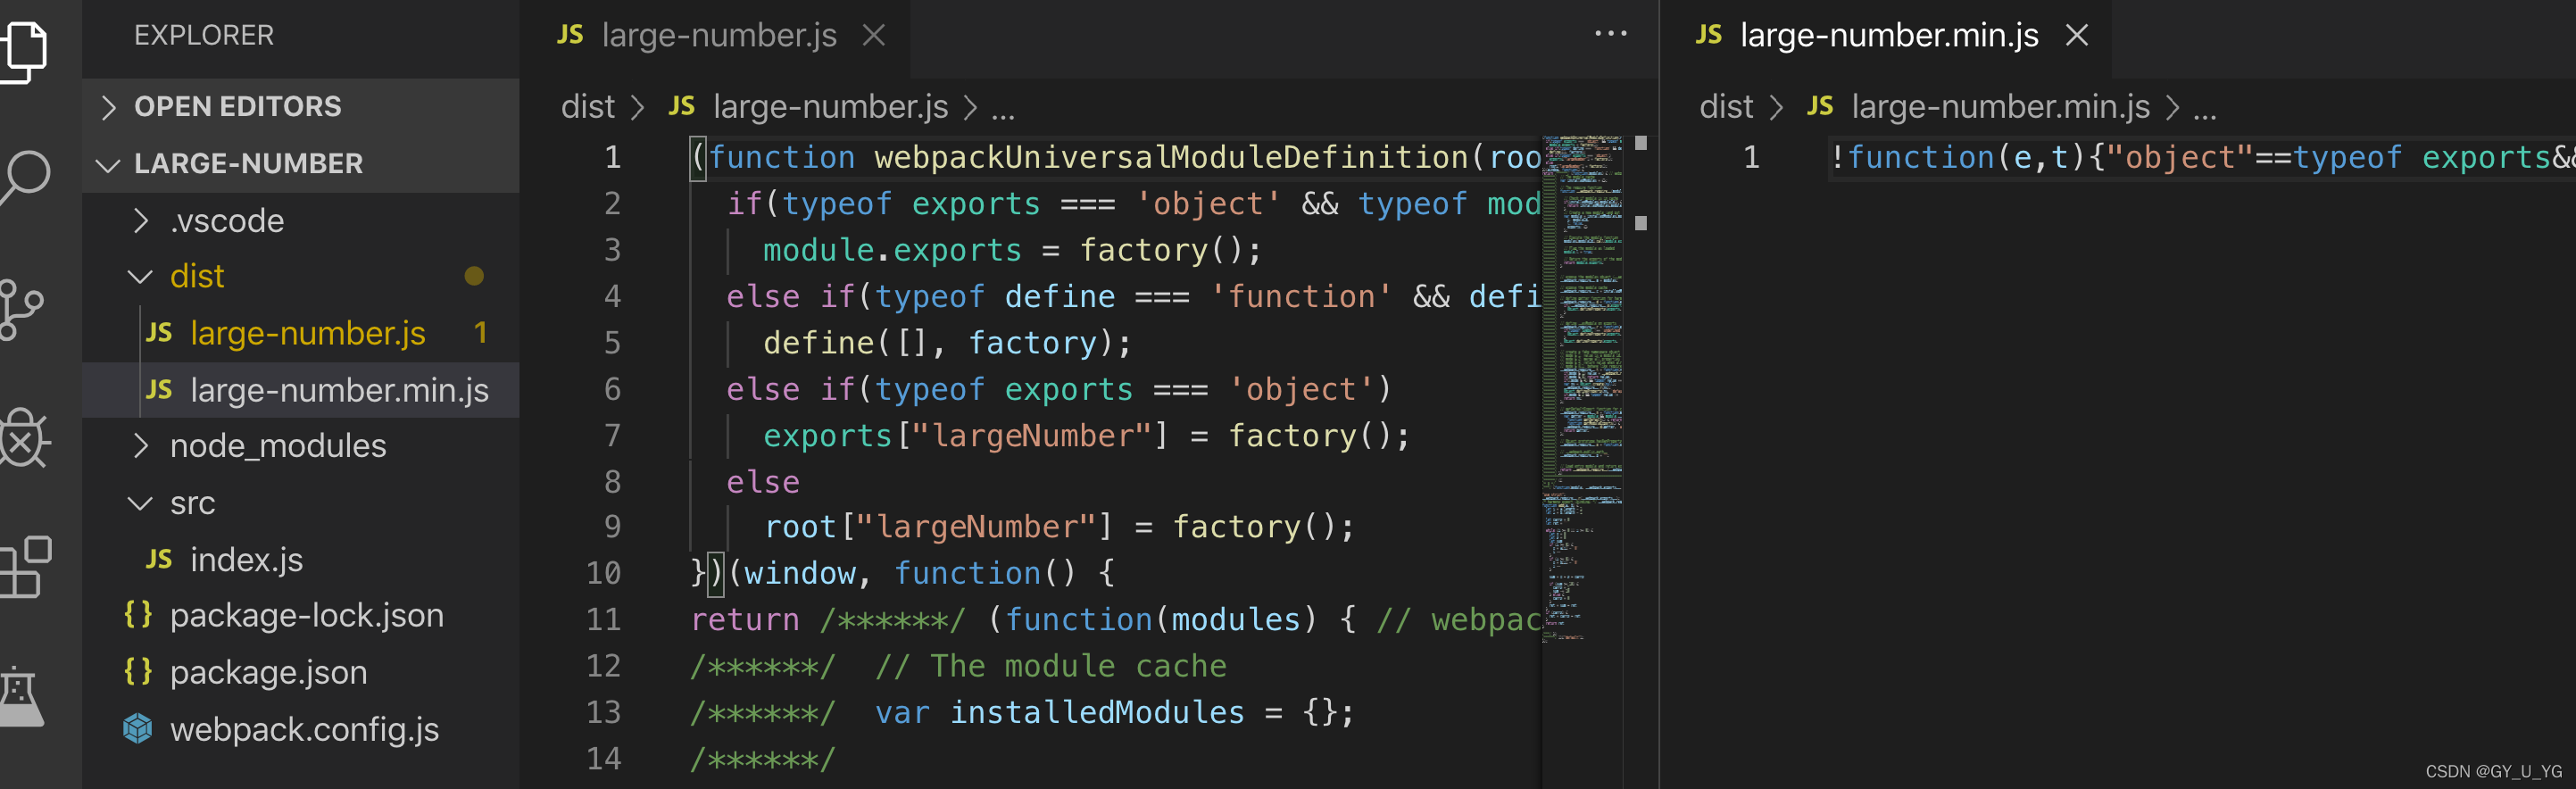The width and height of the screenshot is (2576, 789).
Task: Click dist breadcrumb in left editor
Action: tap(587, 106)
